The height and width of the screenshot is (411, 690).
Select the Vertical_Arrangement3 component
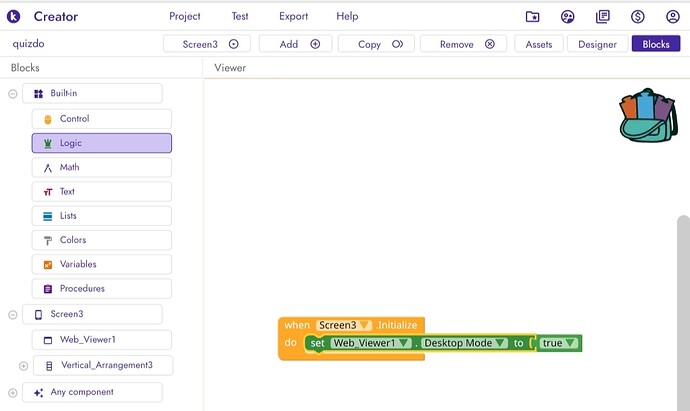click(x=103, y=365)
